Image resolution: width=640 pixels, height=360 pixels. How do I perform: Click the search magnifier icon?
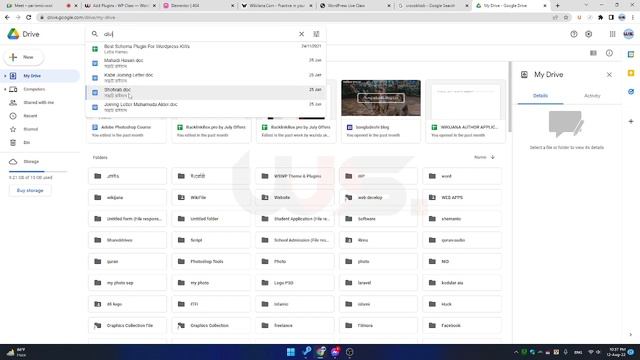coord(94,34)
